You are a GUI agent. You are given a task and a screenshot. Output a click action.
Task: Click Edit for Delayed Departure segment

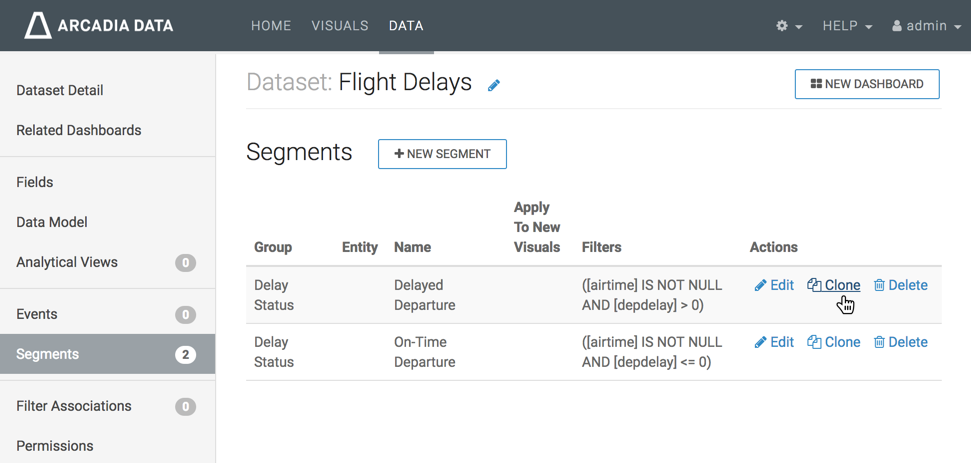[774, 285]
